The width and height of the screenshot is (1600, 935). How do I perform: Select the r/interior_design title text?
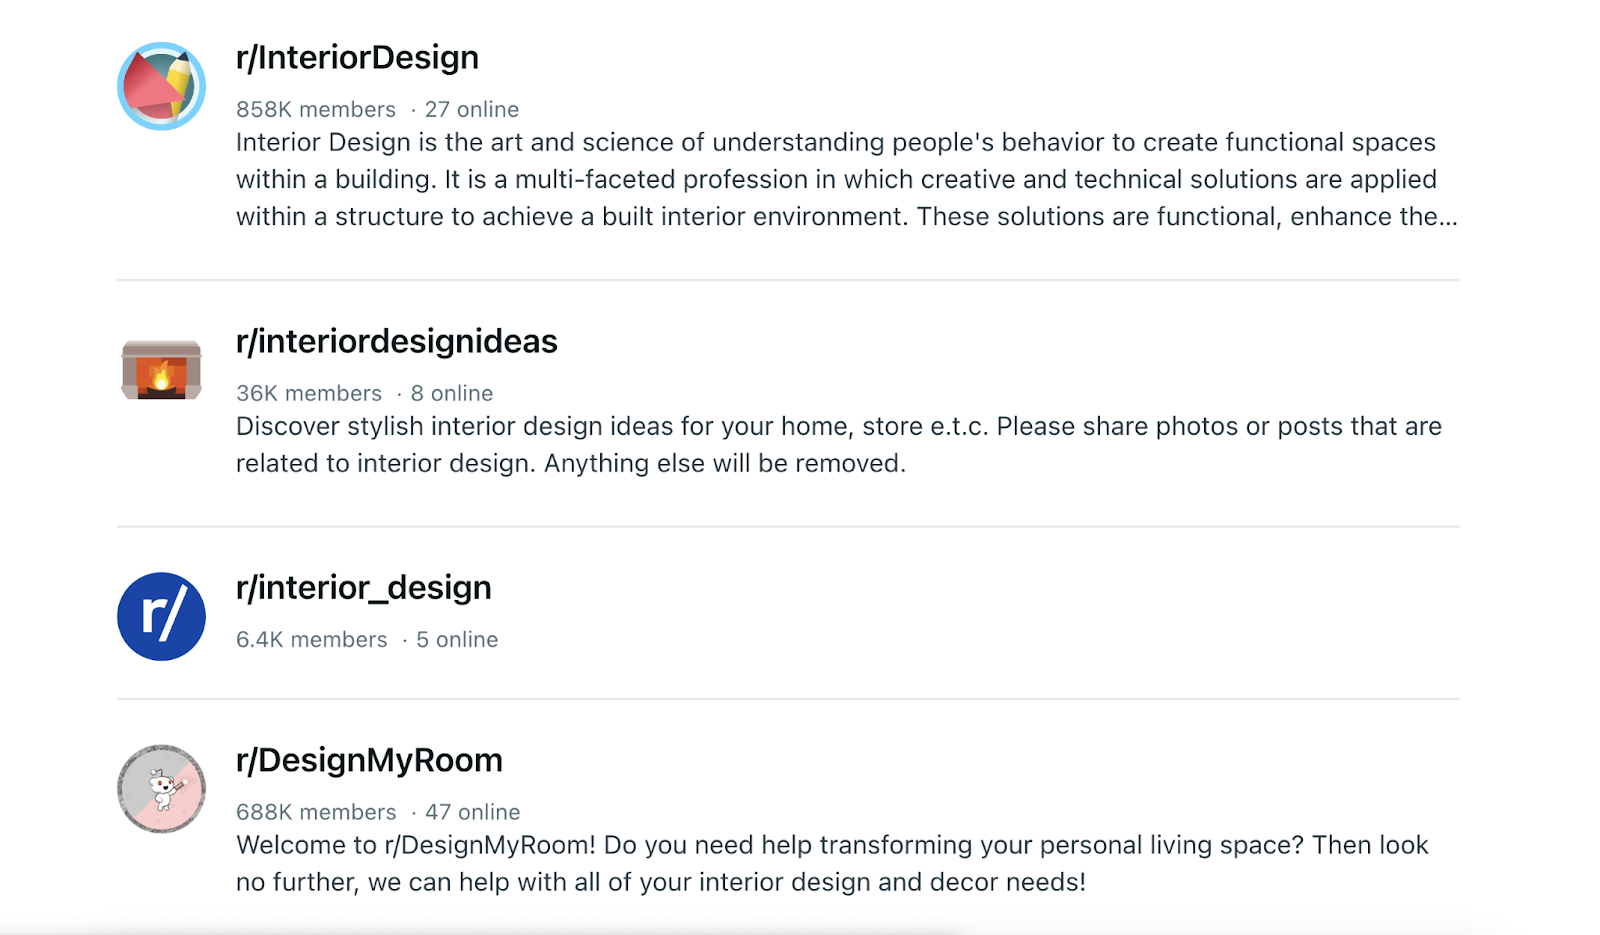tap(364, 588)
